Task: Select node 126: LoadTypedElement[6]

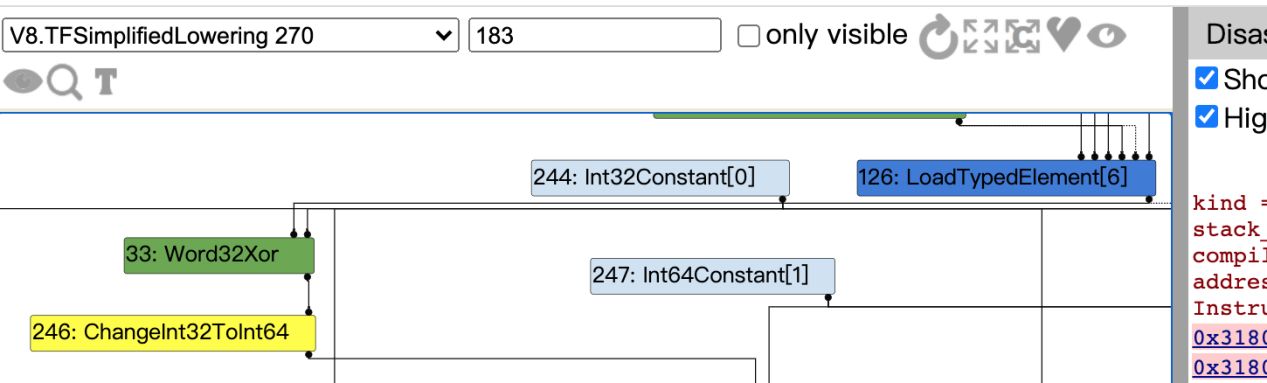Action: coord(1006,178)
